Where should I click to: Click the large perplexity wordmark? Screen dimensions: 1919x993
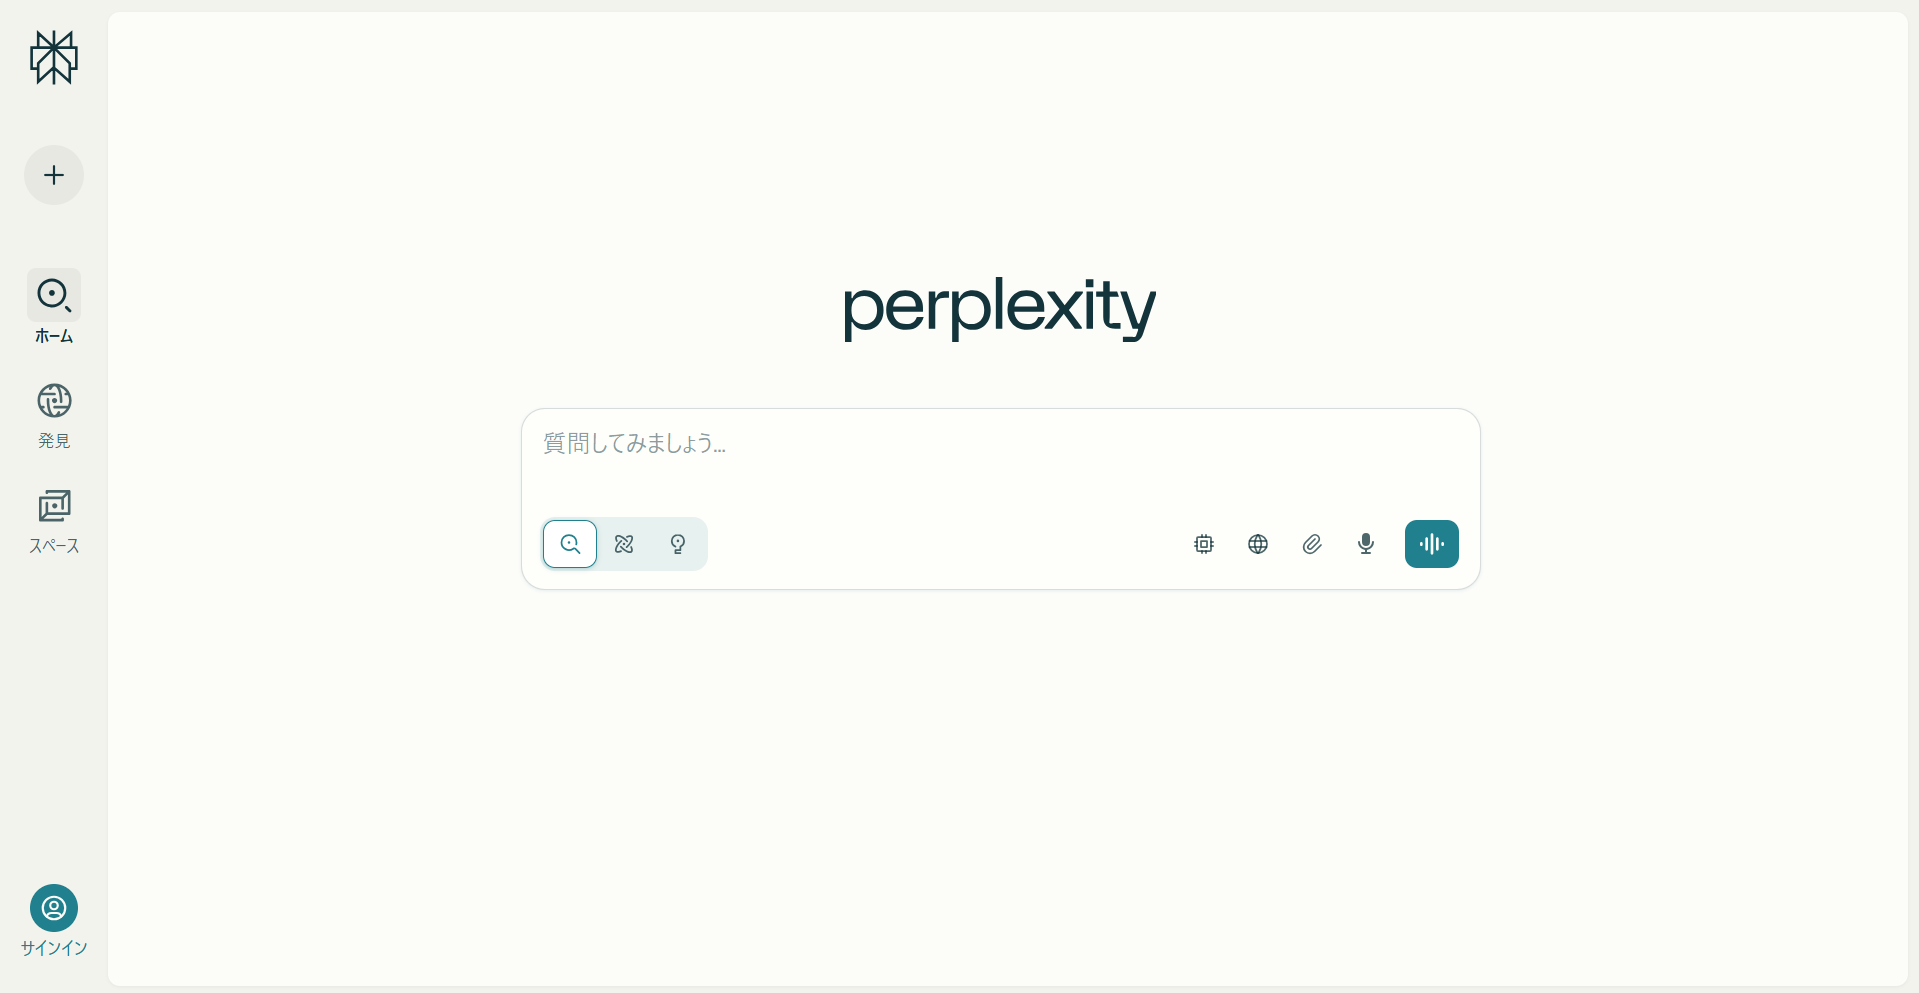pos(1000,308)
